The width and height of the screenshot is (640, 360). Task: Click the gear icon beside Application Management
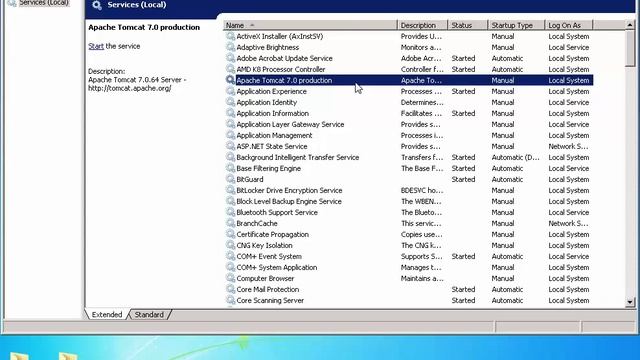[x=230, y=135]
